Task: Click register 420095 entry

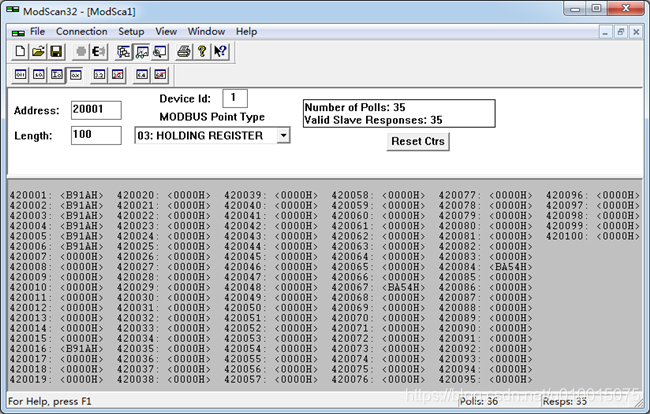Action: point(486,380)
